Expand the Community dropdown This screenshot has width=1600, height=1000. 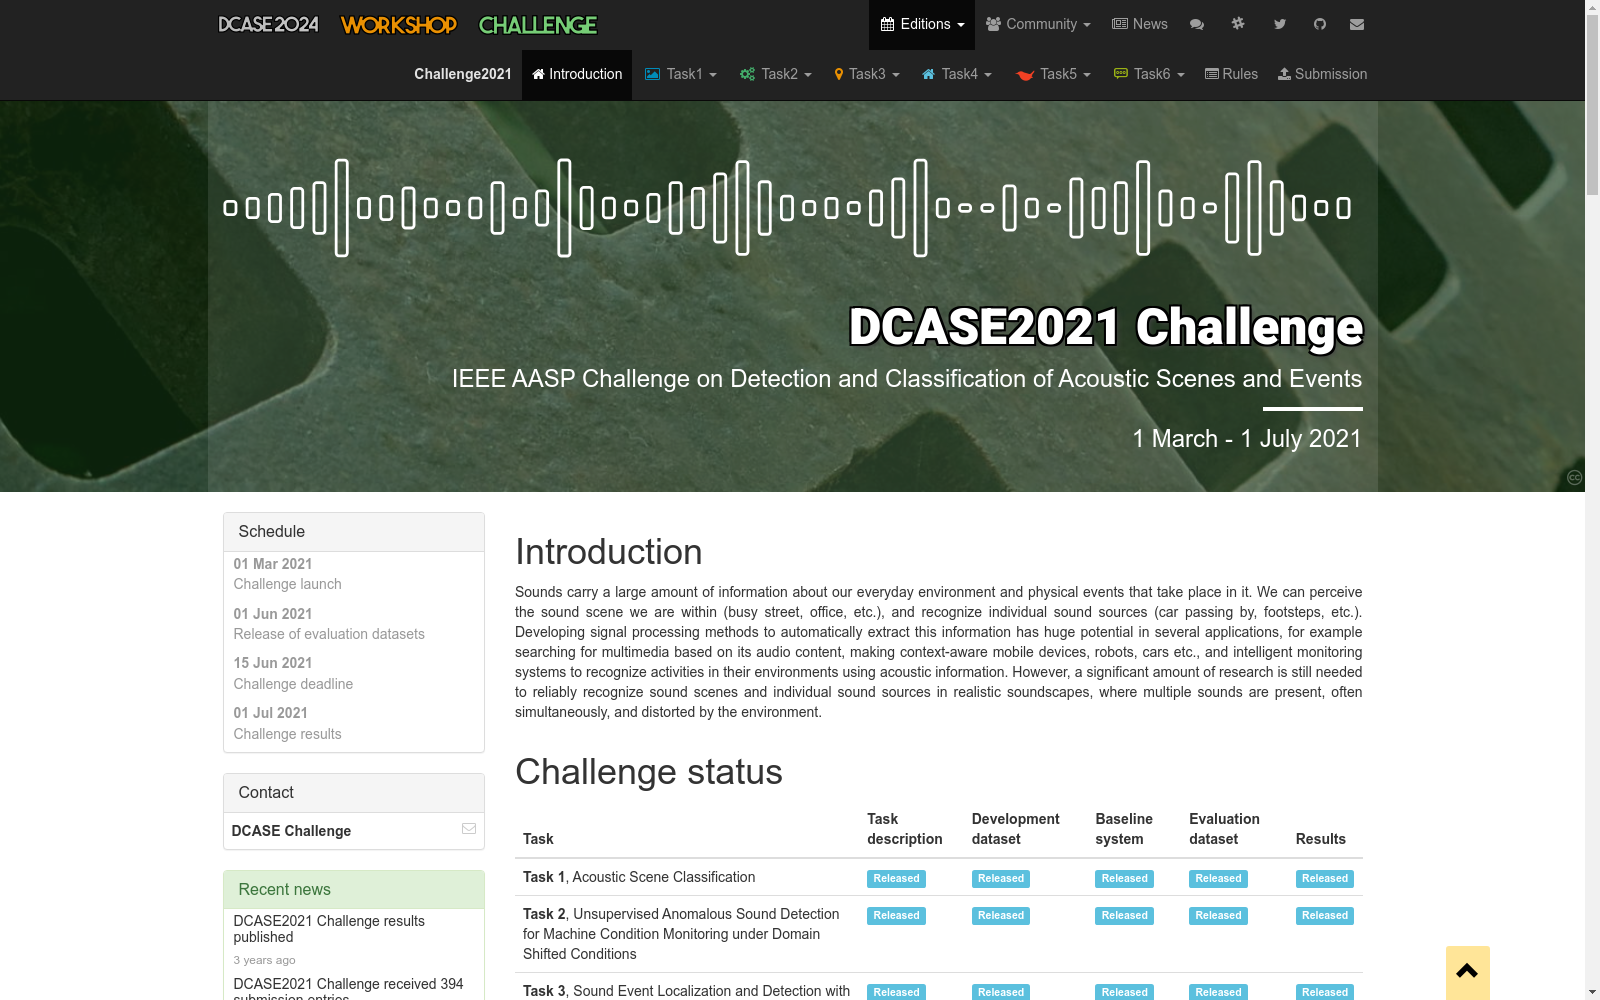point(1038,24)
